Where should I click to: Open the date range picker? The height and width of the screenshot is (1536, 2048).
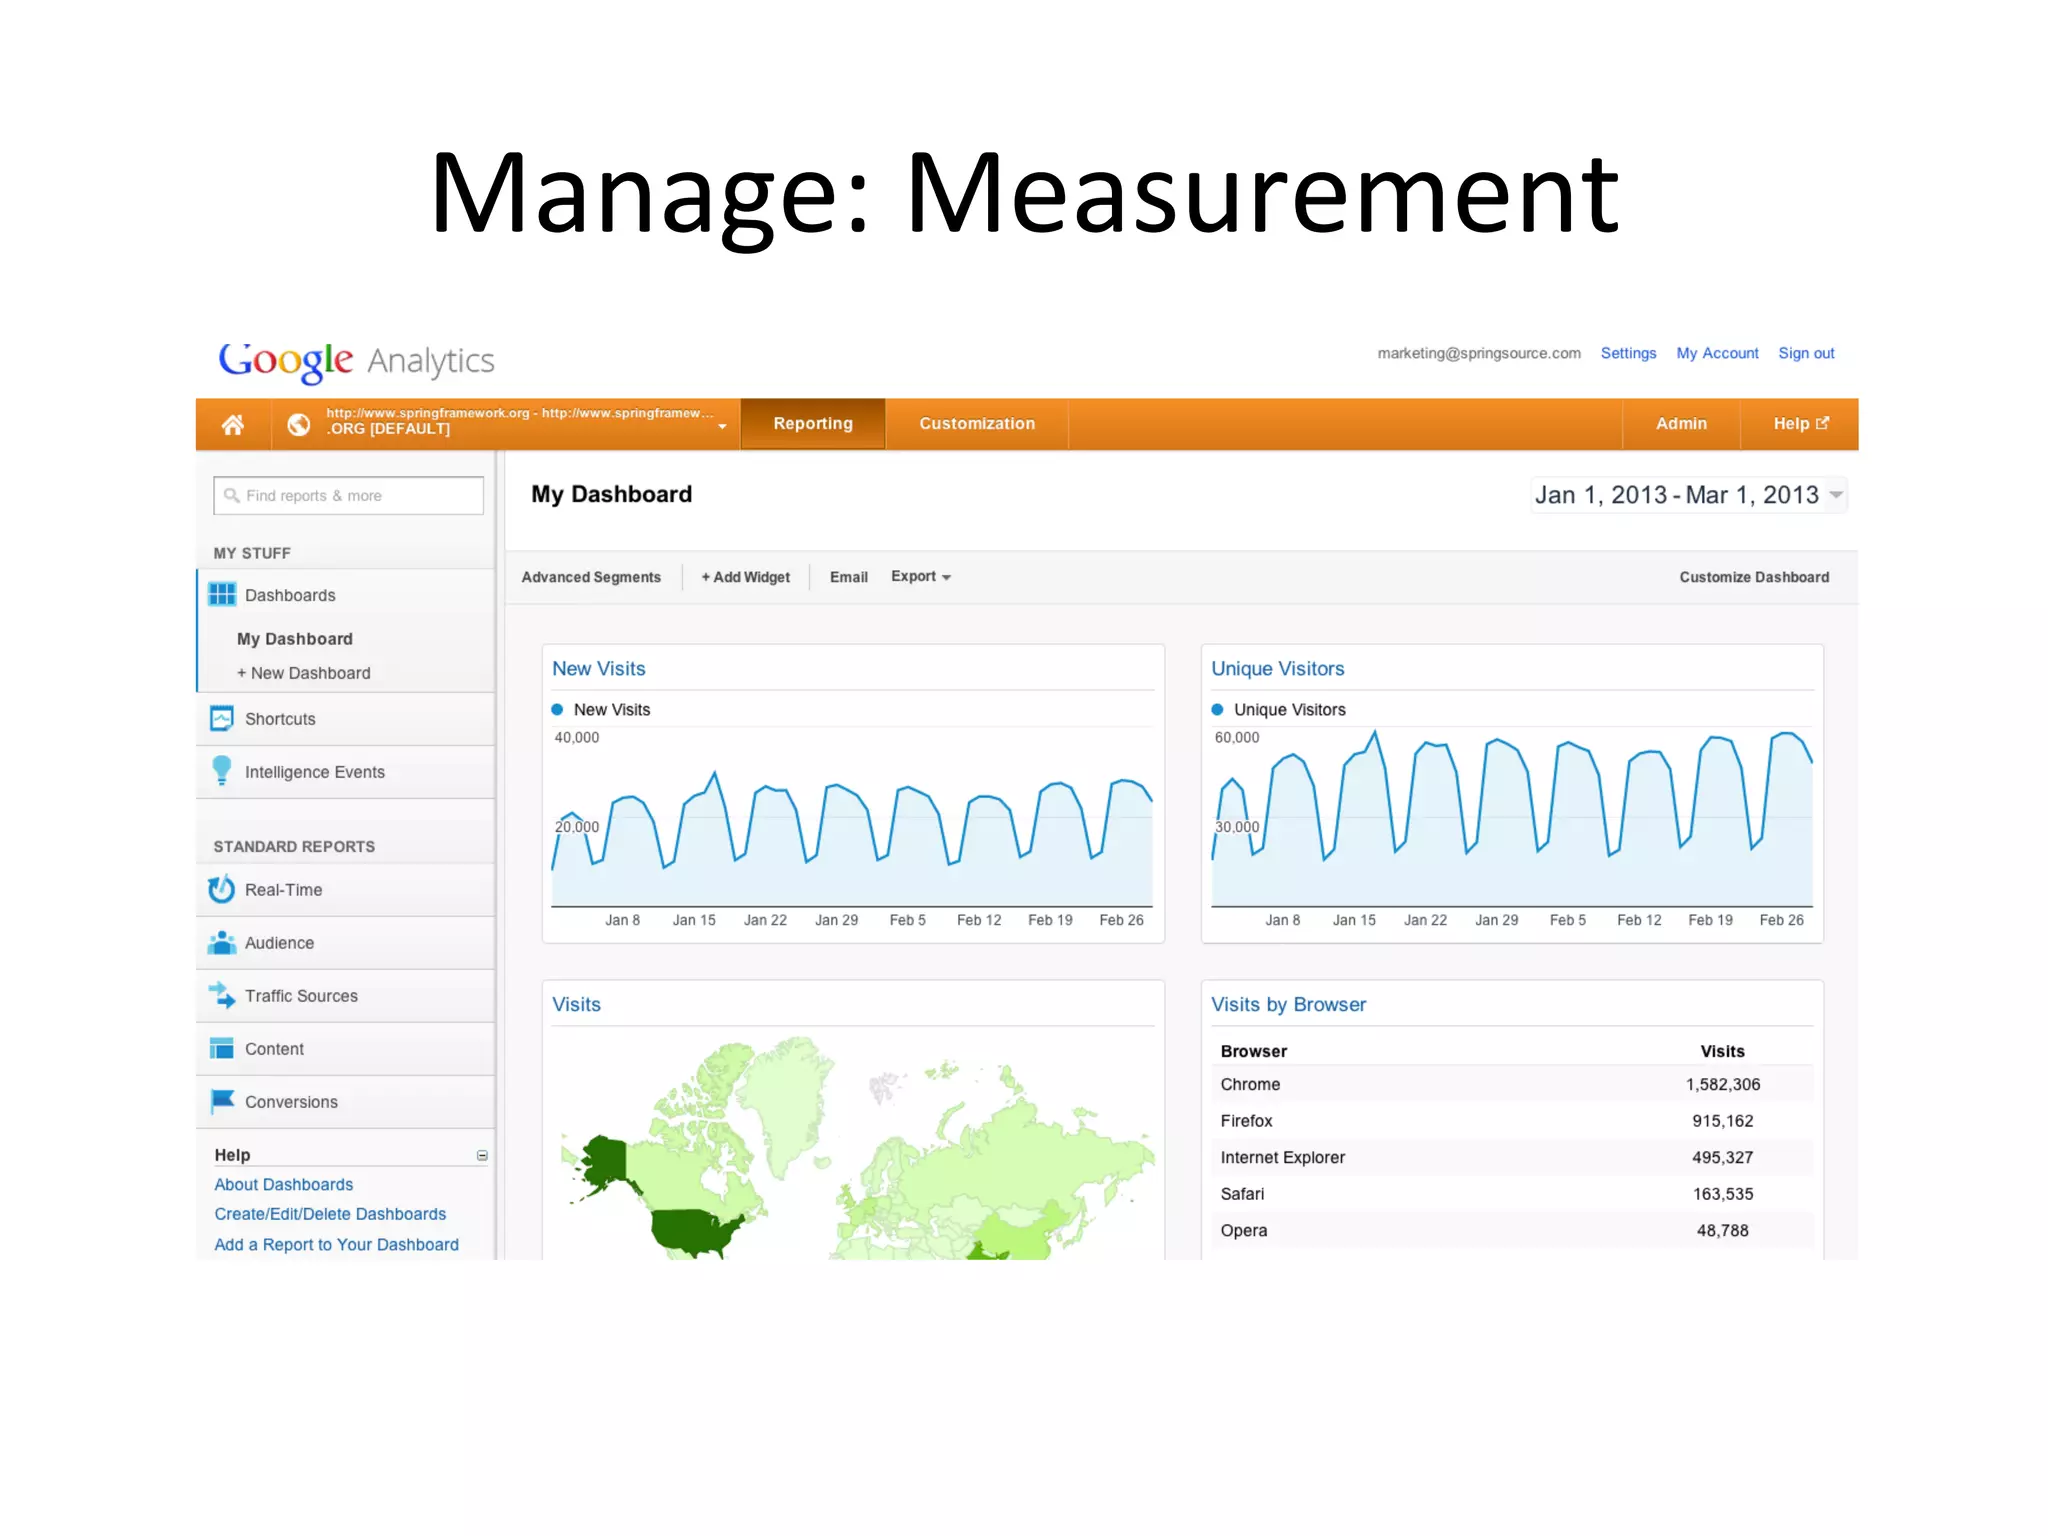[x=1688, y=495]
